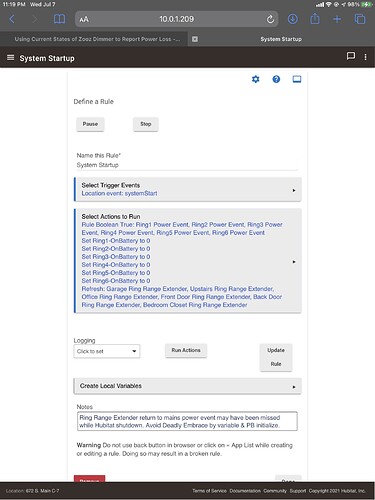The width and height of the screenshot is (375, 500).
Task: Click the Stop button
Action: point(146,124)
